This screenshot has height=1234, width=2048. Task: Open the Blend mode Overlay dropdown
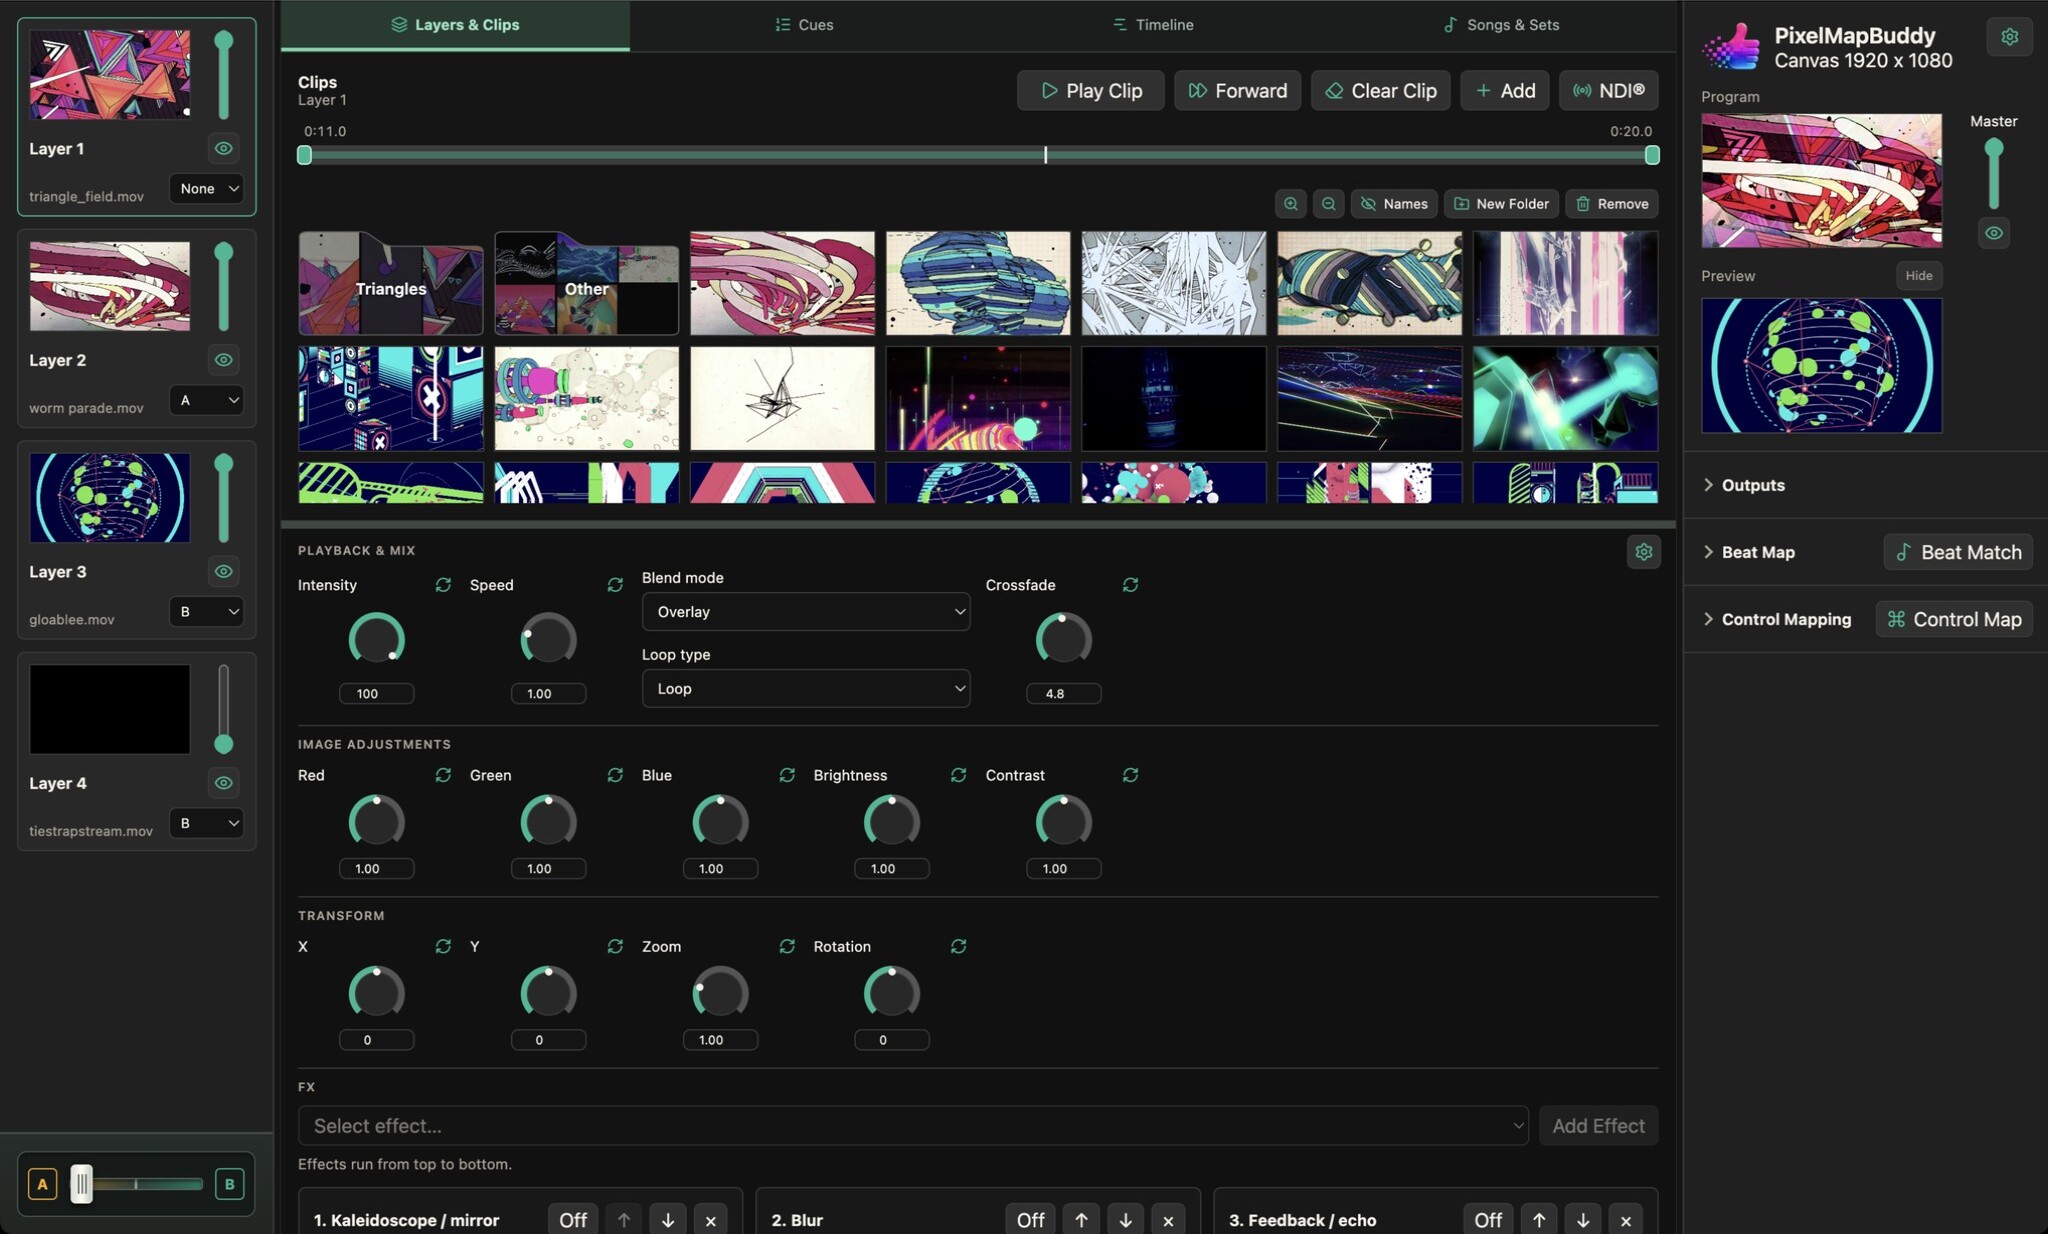(x=805, y=612)
